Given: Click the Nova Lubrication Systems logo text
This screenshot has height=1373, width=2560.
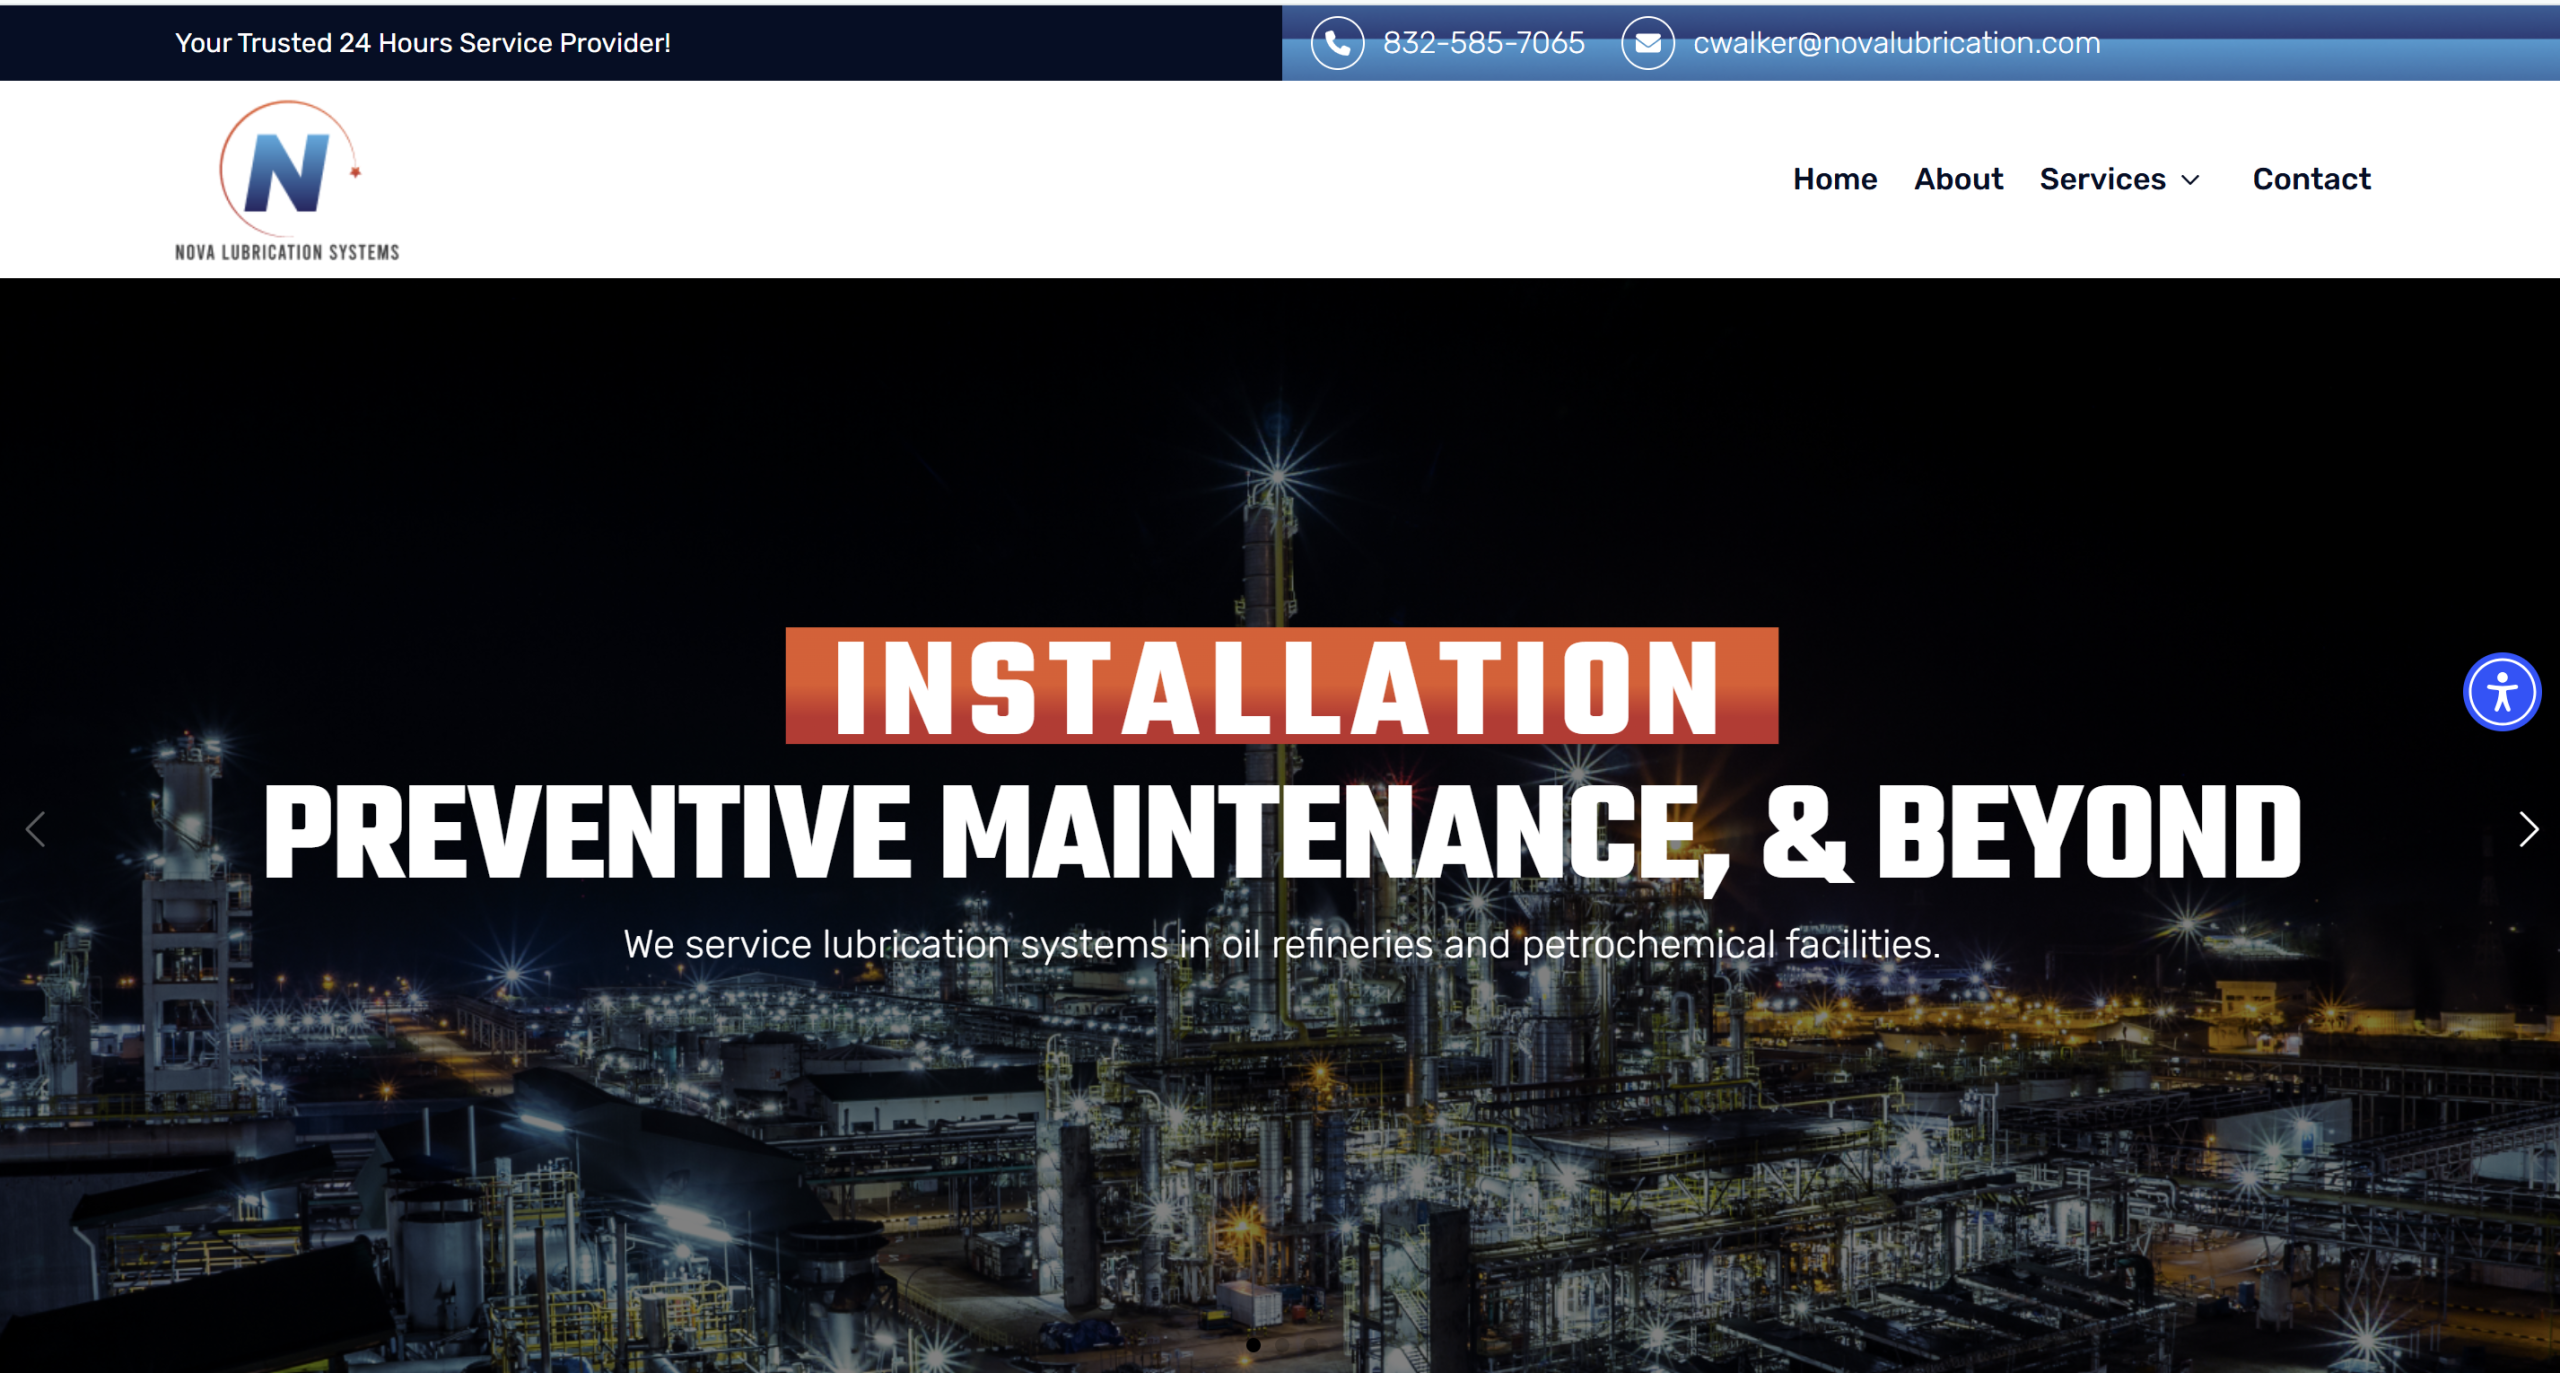Looking at the screenshot, I should [287, 252].
